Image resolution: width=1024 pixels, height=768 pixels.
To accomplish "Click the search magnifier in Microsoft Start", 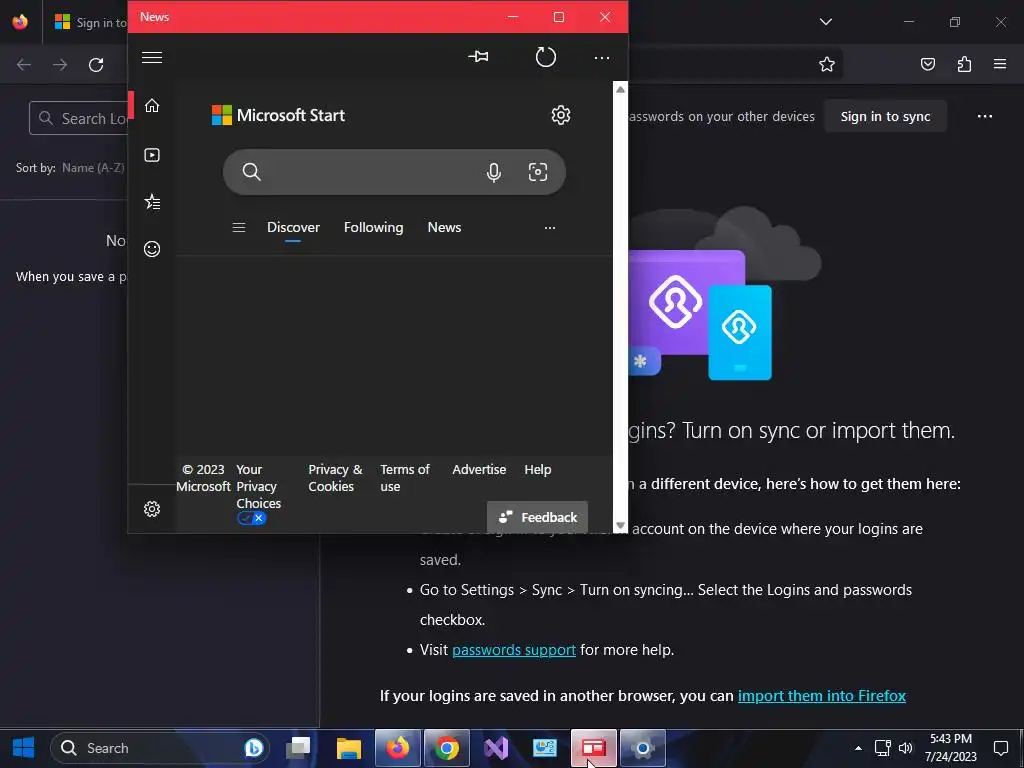I will tap(251, 172).
